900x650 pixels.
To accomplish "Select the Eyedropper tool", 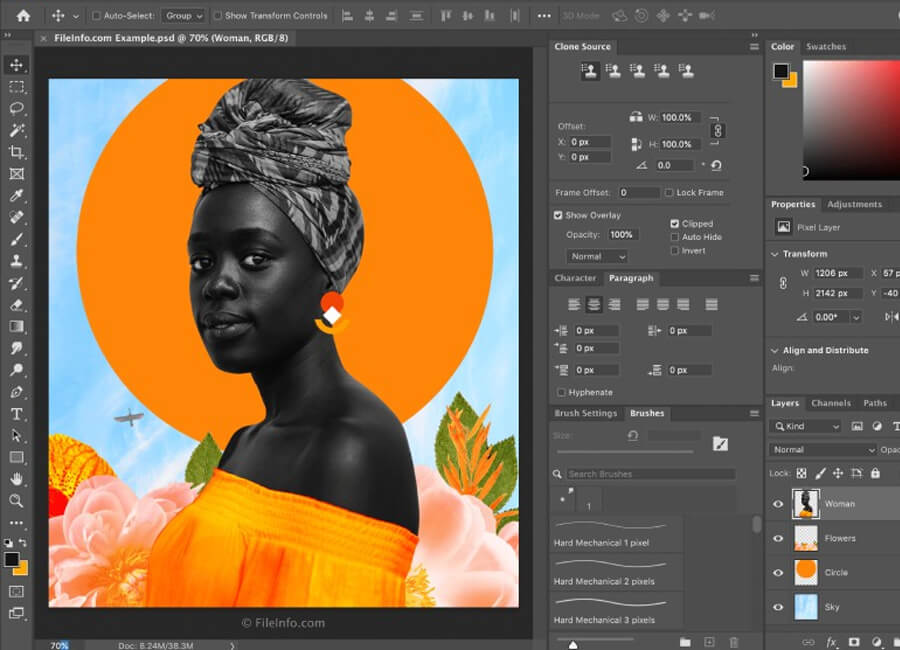I will (x=17, y=196).
